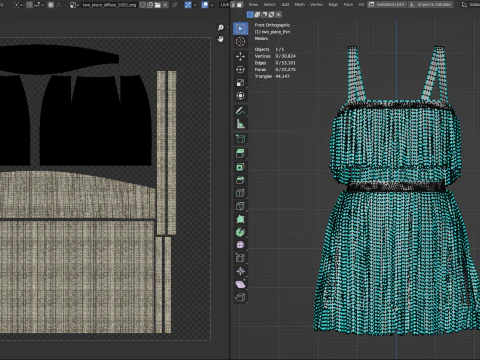This screenshot has height=360, width=480.
Task: Select the Add Cube tool
Action: (240, 139)
